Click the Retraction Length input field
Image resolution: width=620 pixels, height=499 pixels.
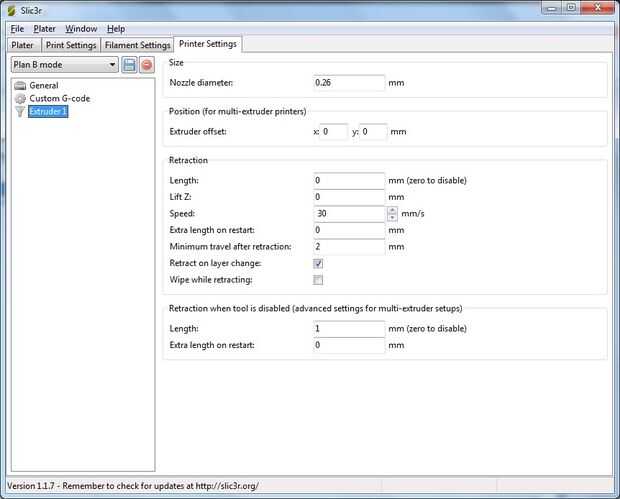[x=349, y=181]
